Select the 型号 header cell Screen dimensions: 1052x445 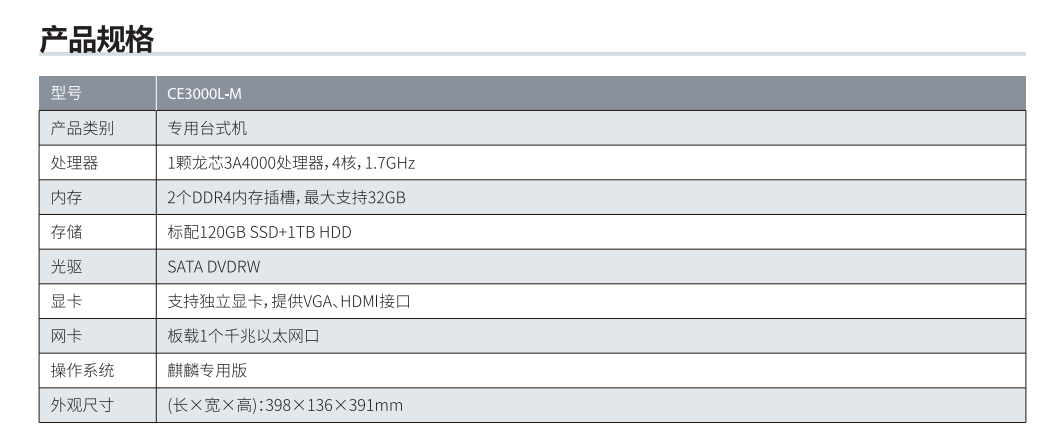(98, 93)
